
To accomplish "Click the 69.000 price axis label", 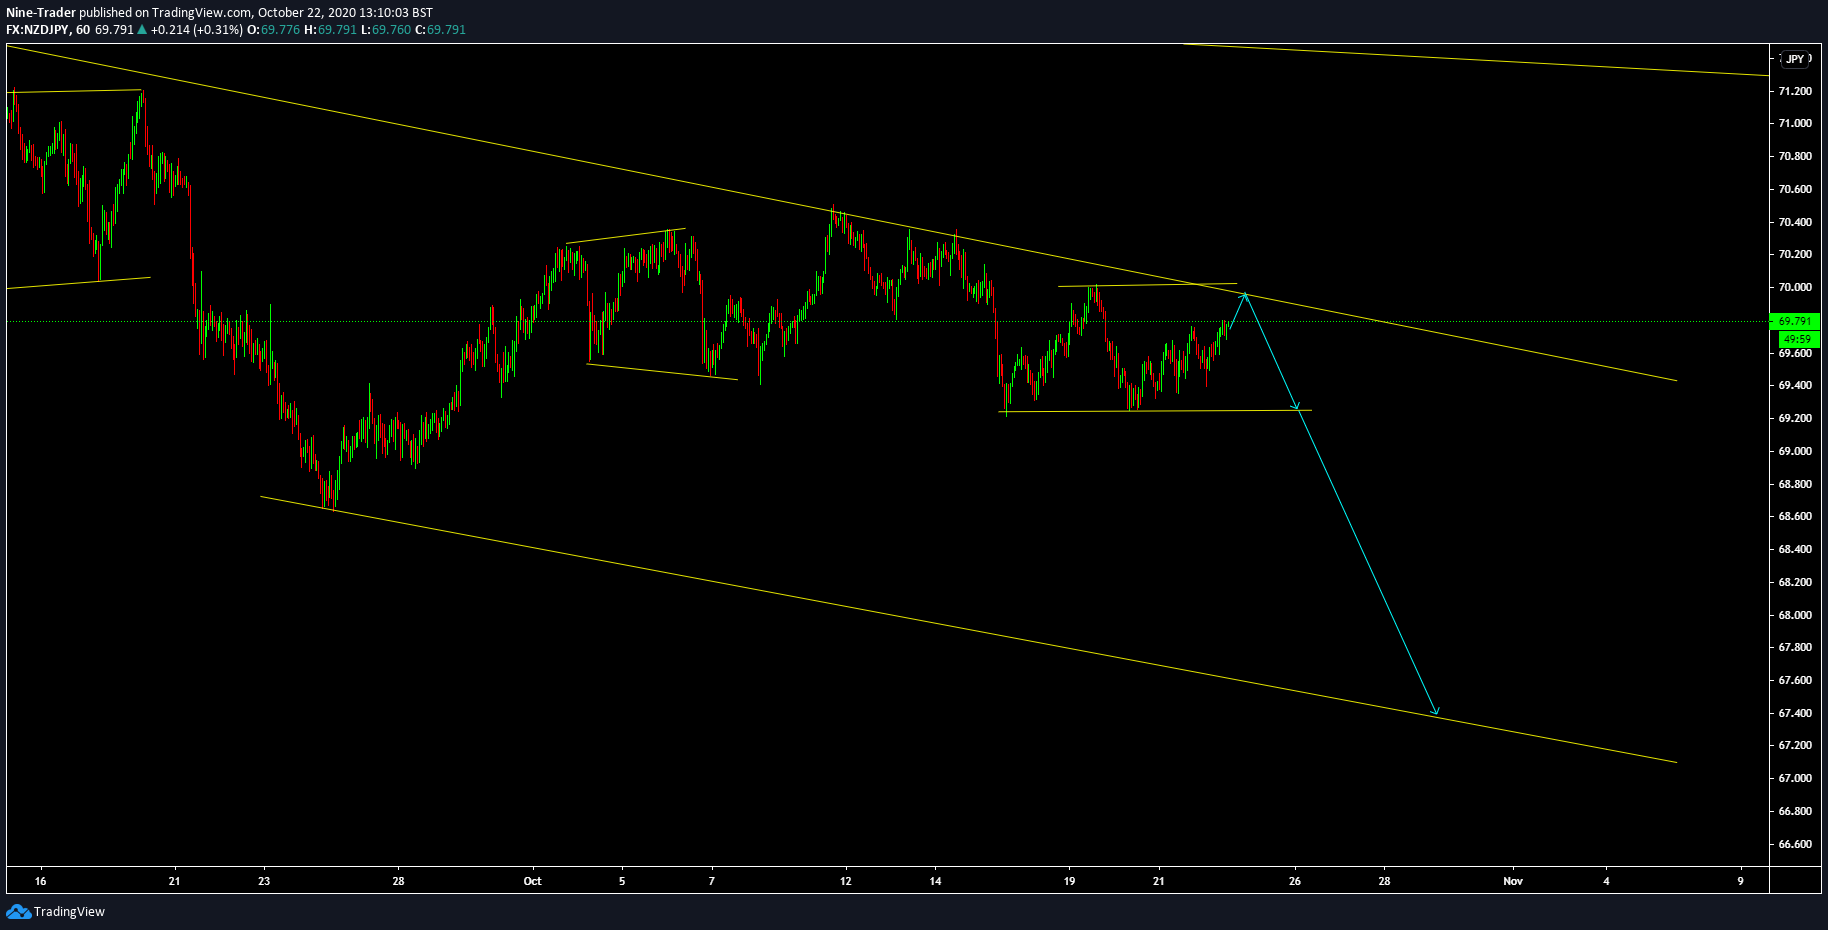I will pyautogui.click(x=1795, y=451).
